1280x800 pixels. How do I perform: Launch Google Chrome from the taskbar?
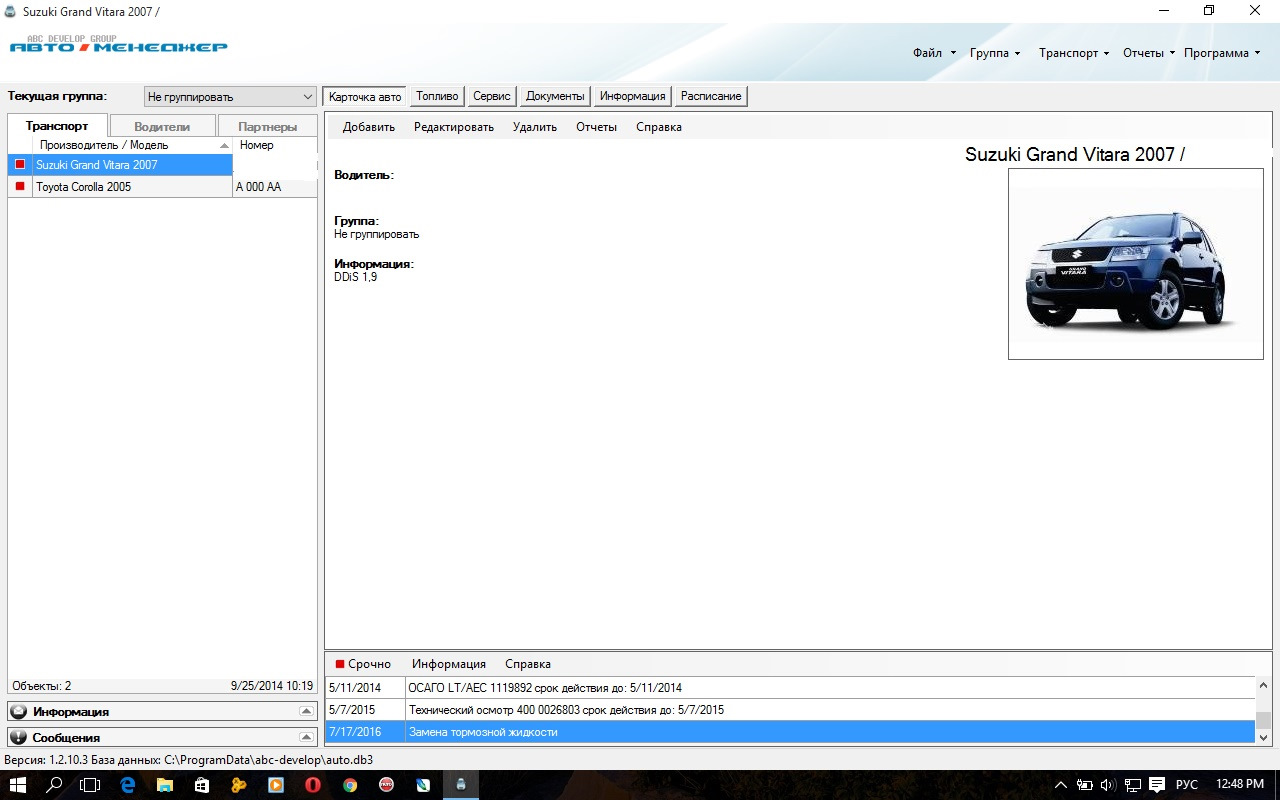tap(349, 784)
